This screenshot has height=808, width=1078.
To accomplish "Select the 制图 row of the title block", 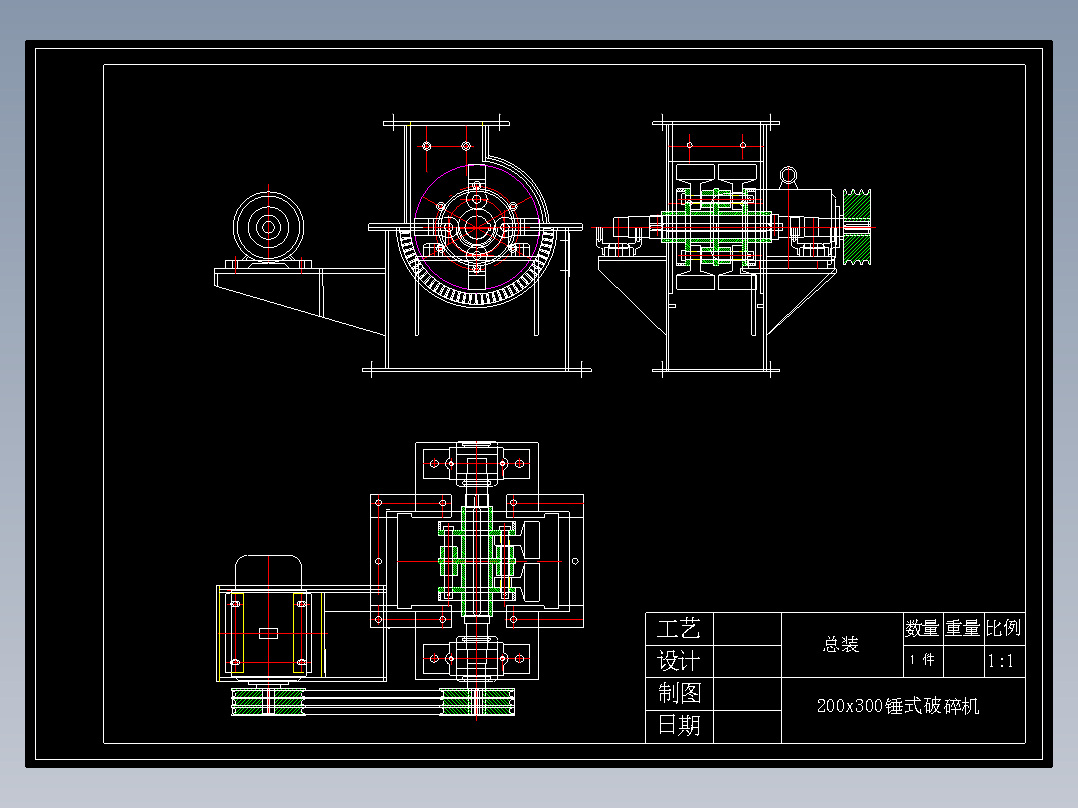I will coord(678,691).
